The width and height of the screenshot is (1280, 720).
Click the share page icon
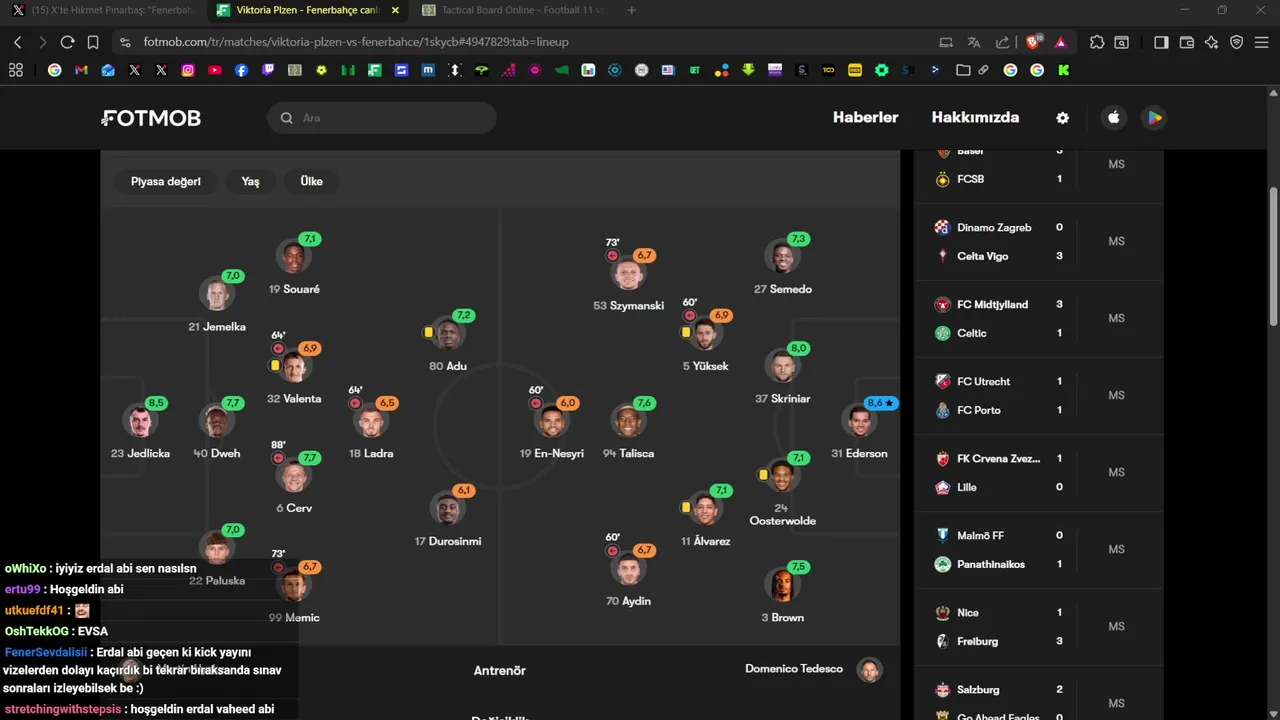[x=1002, y=42]
